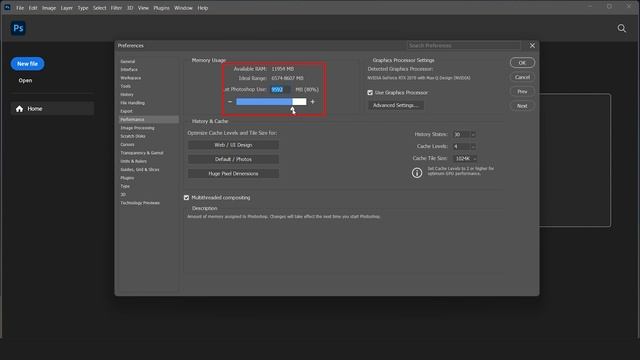Click the search magnifier icon
Viewport: 640px width, 360px height.
point(621,28)
